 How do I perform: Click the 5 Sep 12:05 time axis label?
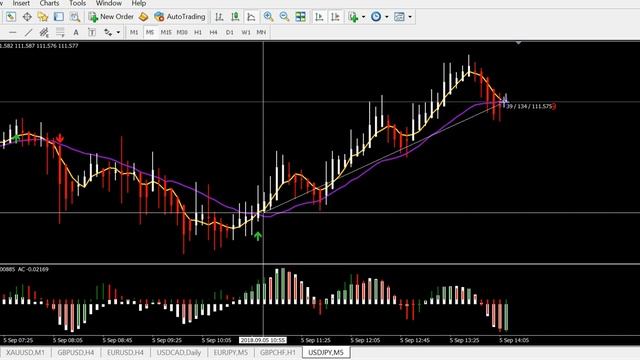(365, 340)
